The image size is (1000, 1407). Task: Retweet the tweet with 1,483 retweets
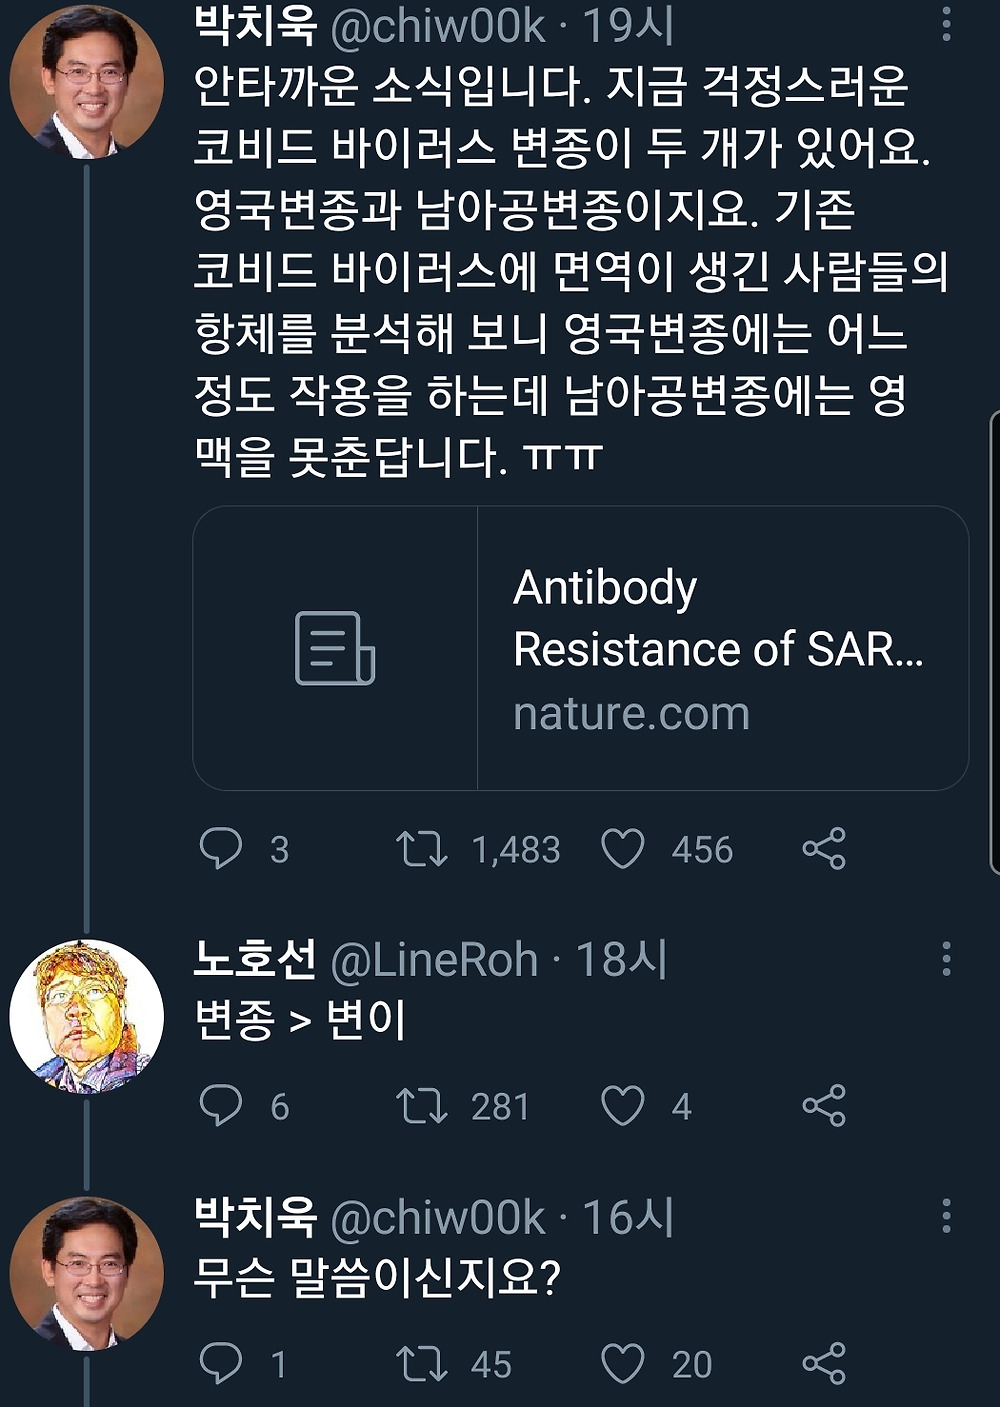click(x=421, y=848)
